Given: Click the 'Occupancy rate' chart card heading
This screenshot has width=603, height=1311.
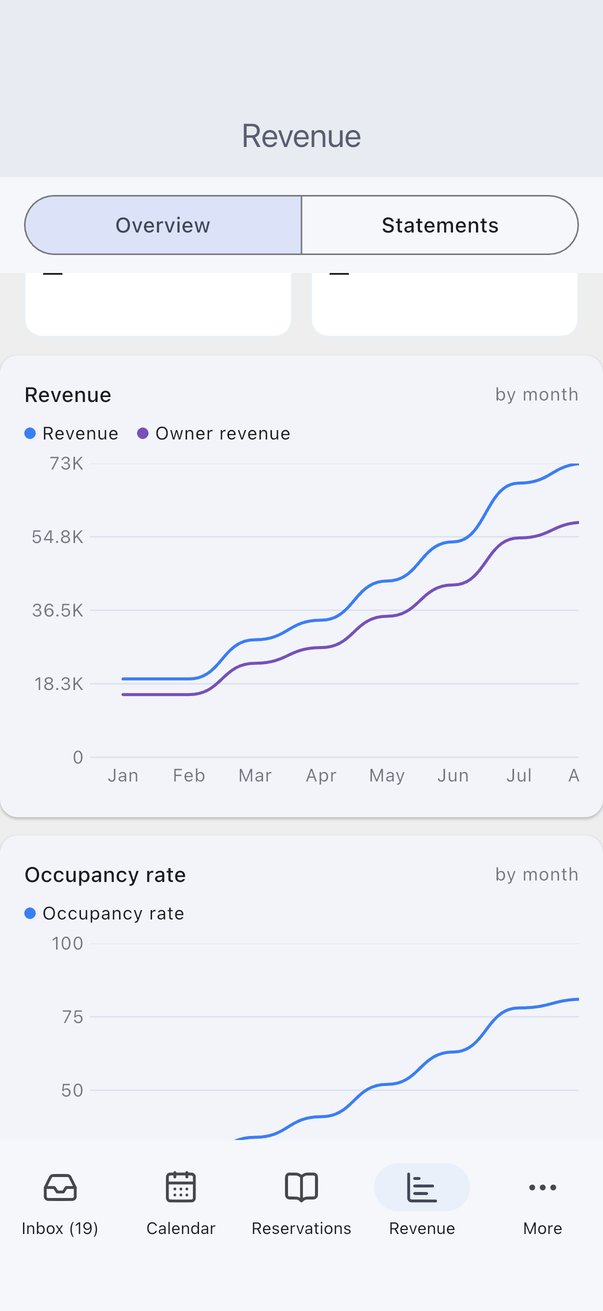Looking at the screenshot, I should 105,875.
